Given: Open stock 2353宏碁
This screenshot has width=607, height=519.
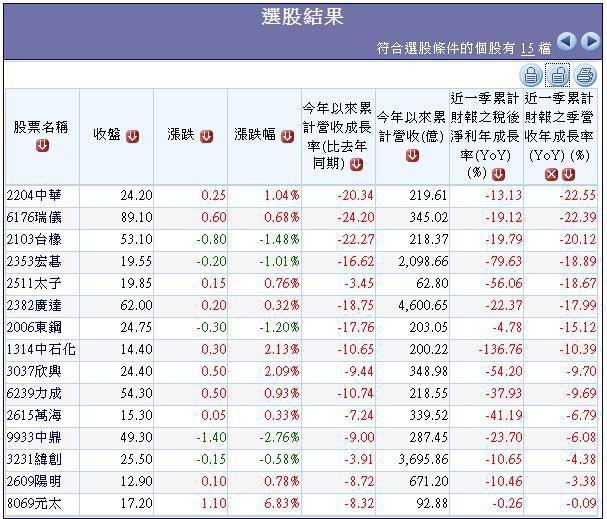Looking at the screenshot, I should (x=34, y=261).
